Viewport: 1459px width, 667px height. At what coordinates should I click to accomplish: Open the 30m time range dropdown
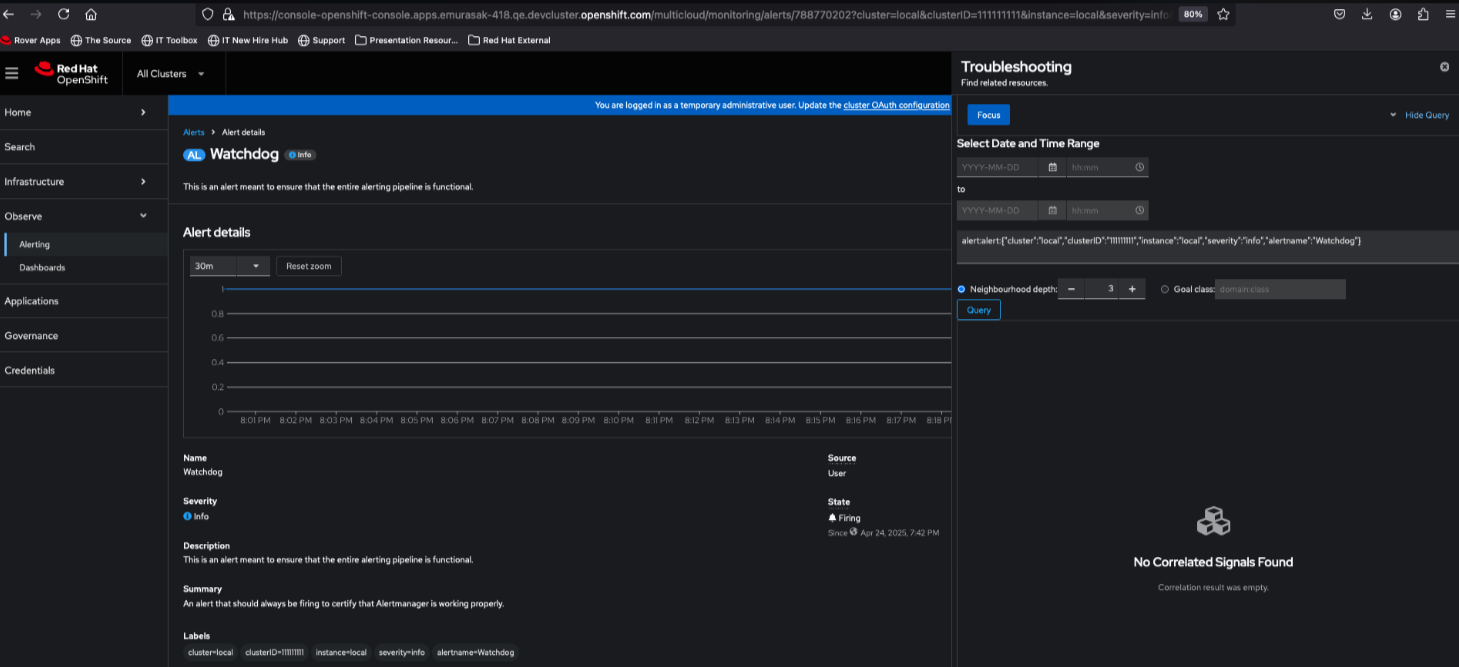(x=230, y=266)
